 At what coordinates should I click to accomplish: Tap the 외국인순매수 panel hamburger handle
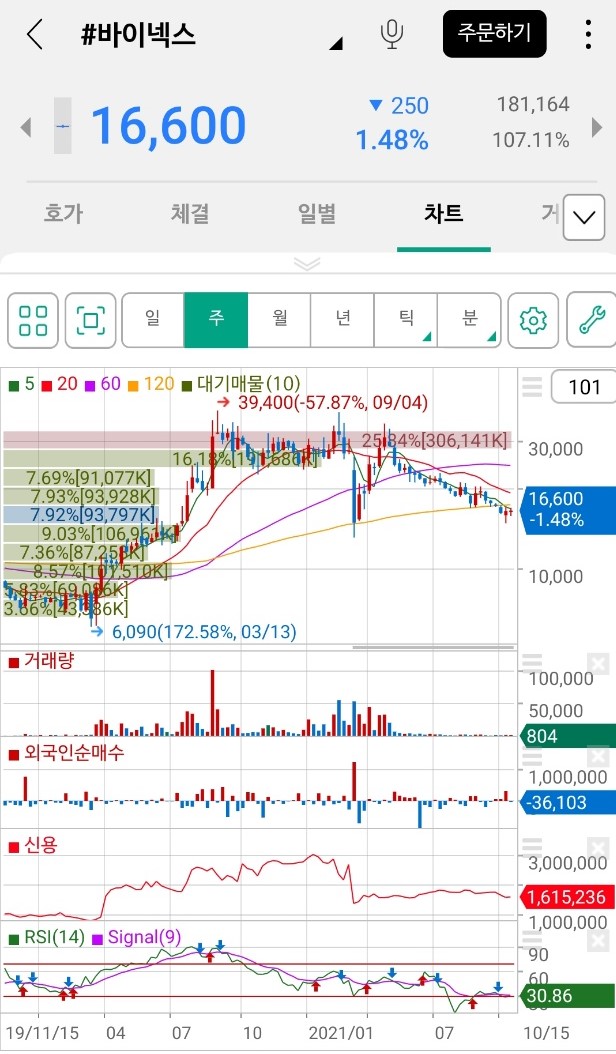532,756
